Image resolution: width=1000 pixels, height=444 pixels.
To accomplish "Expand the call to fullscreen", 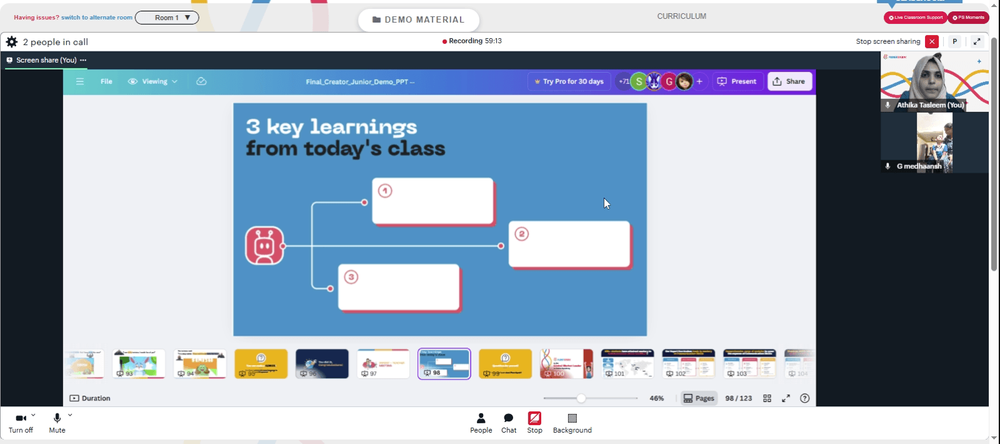I will pos(977,41).
